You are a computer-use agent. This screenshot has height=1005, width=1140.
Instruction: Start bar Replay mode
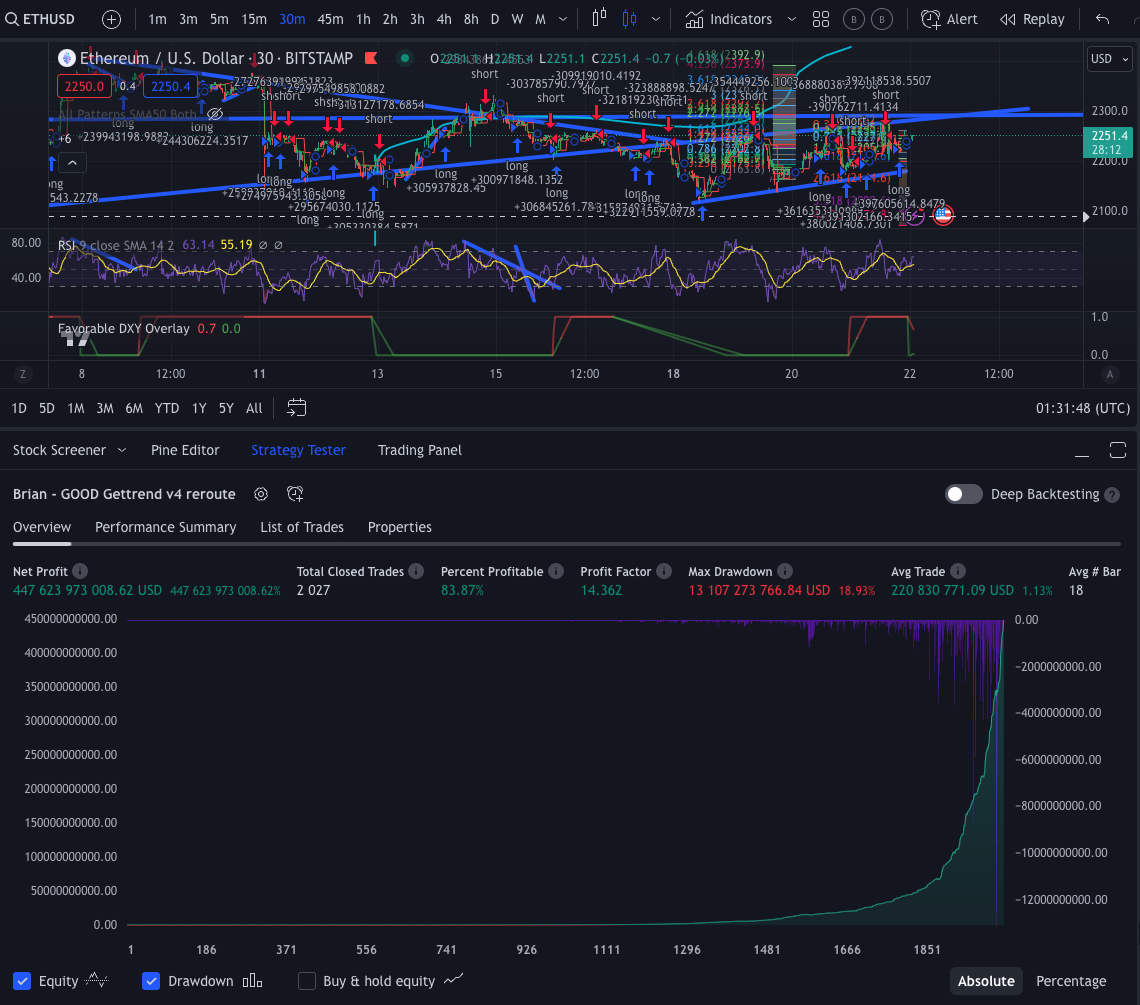pos(1031,18)
